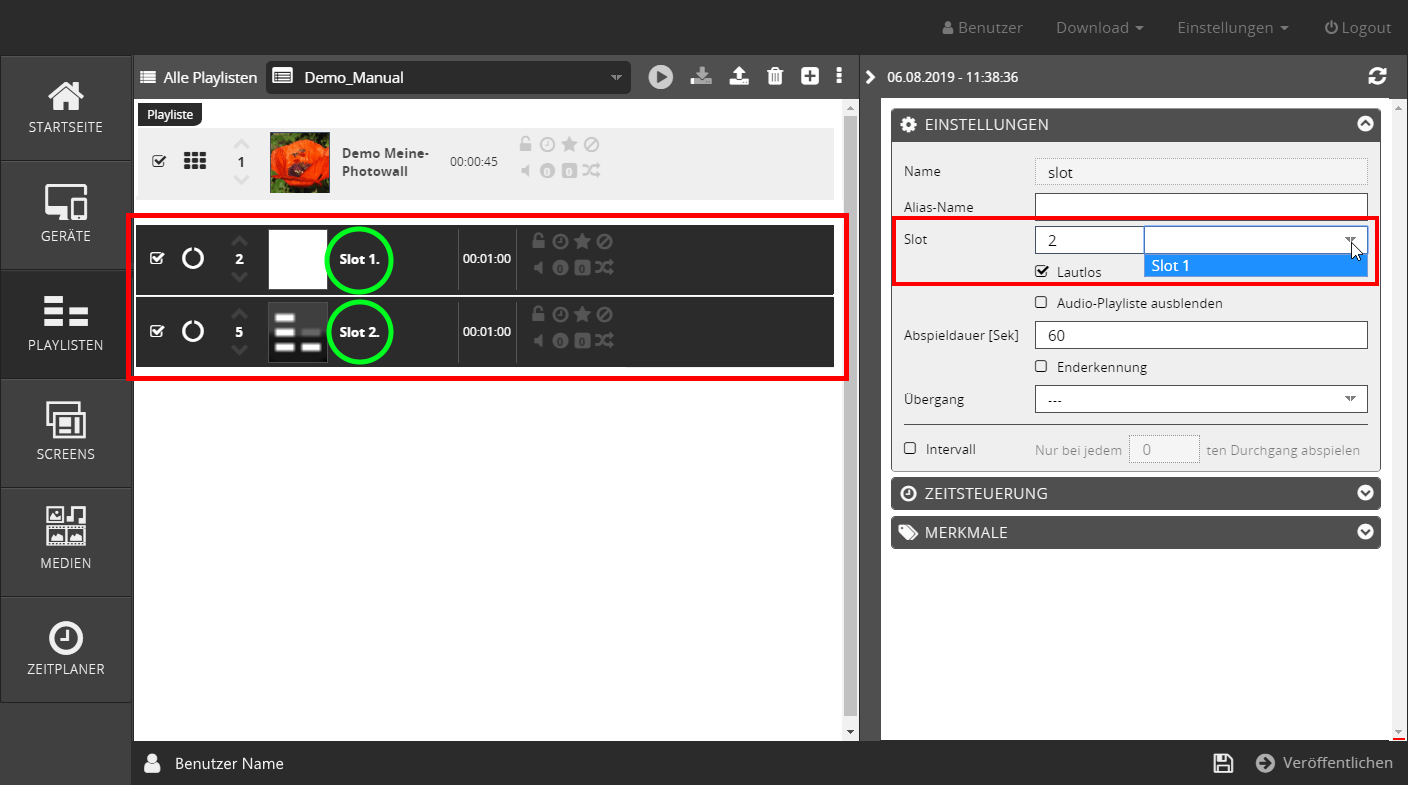Click the spinner type icon in Slot 2 row
The width and height of the screenshot is (1408, 785).
pyautogui.click(x=193, y=331)
